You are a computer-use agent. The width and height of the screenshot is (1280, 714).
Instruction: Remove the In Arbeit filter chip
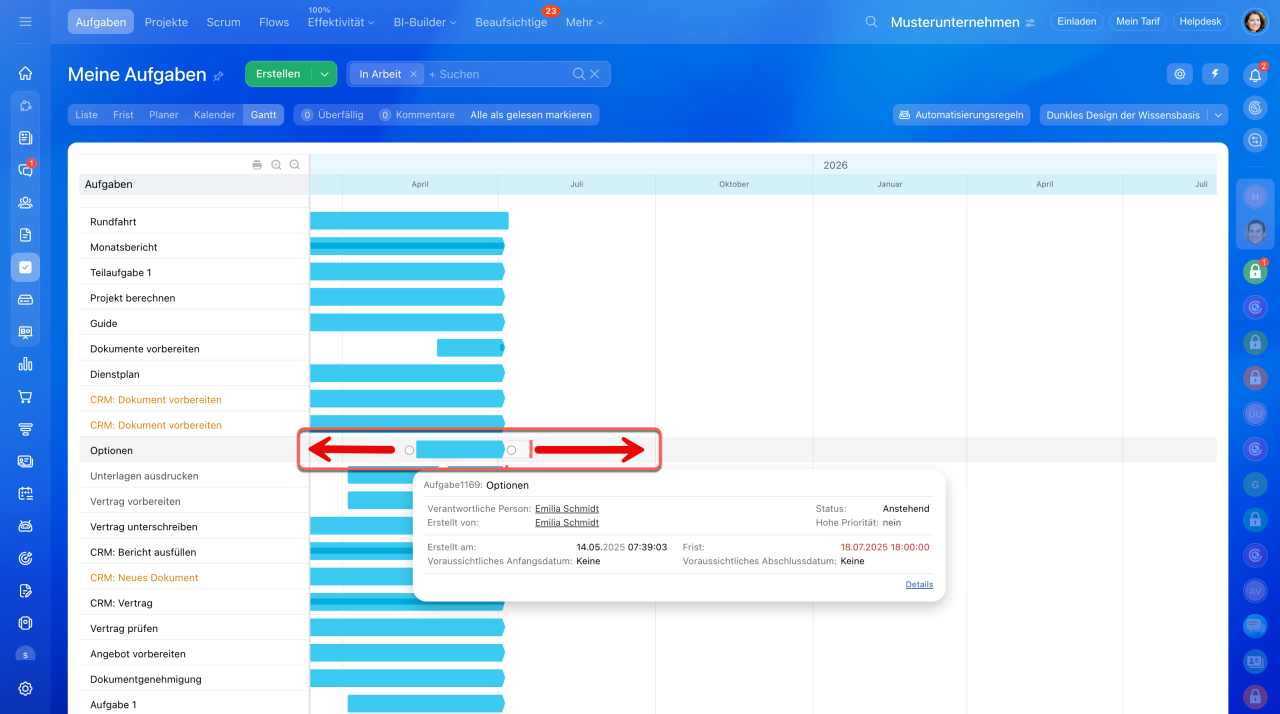[x=413, y=74]
